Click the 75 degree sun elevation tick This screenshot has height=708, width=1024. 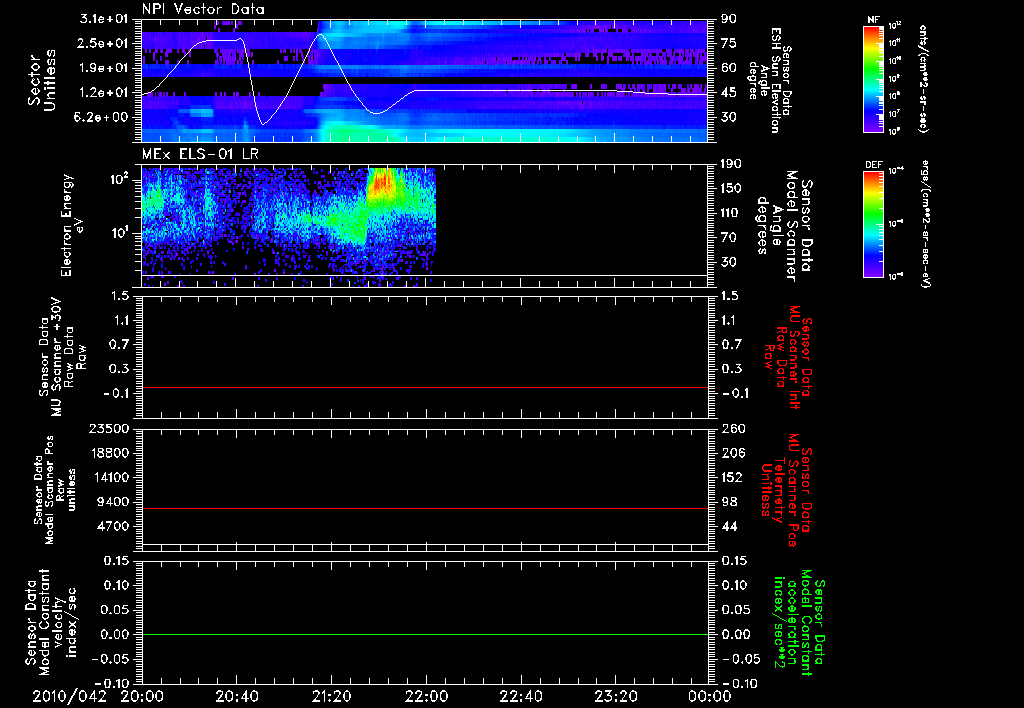click(x=729, y=43)
